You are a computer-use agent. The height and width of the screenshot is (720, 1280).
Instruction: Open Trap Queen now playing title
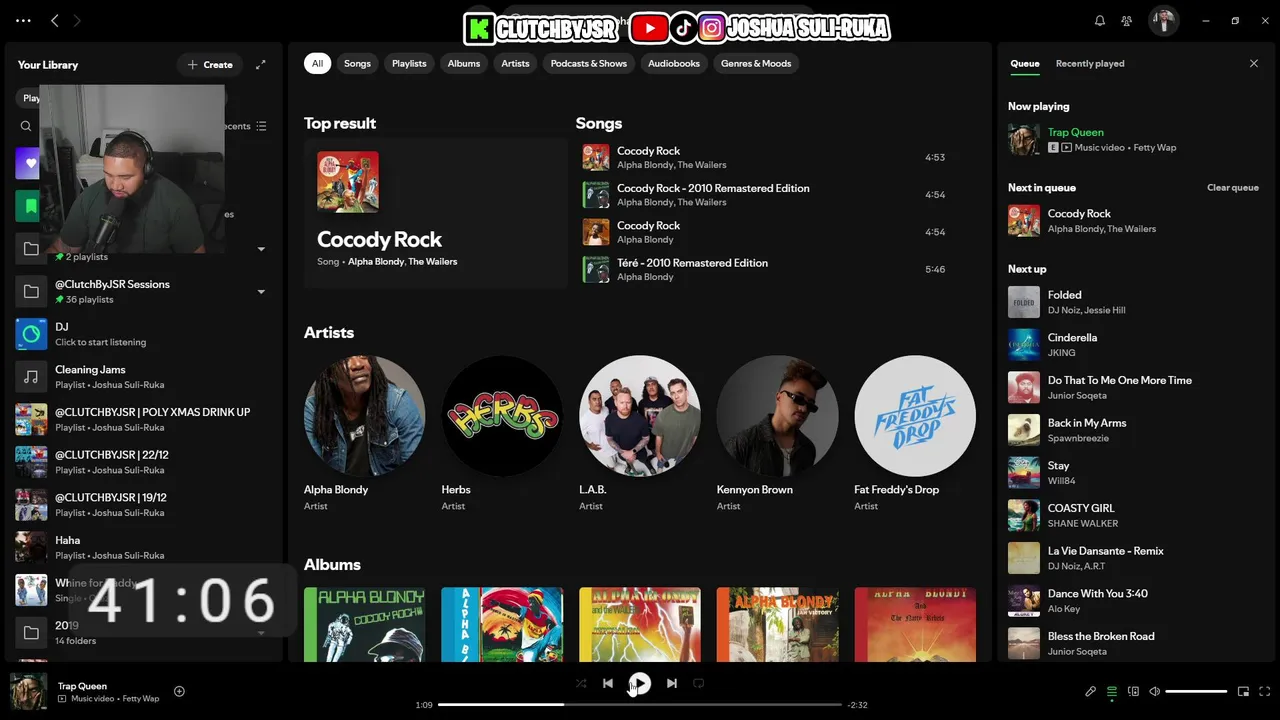coord(1076,132)
